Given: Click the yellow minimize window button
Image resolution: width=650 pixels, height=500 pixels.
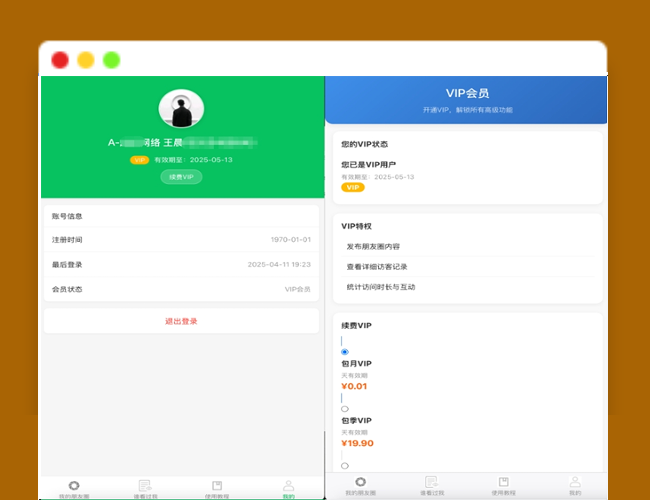Looking at the screenshot, I should [x=86, y=60].
